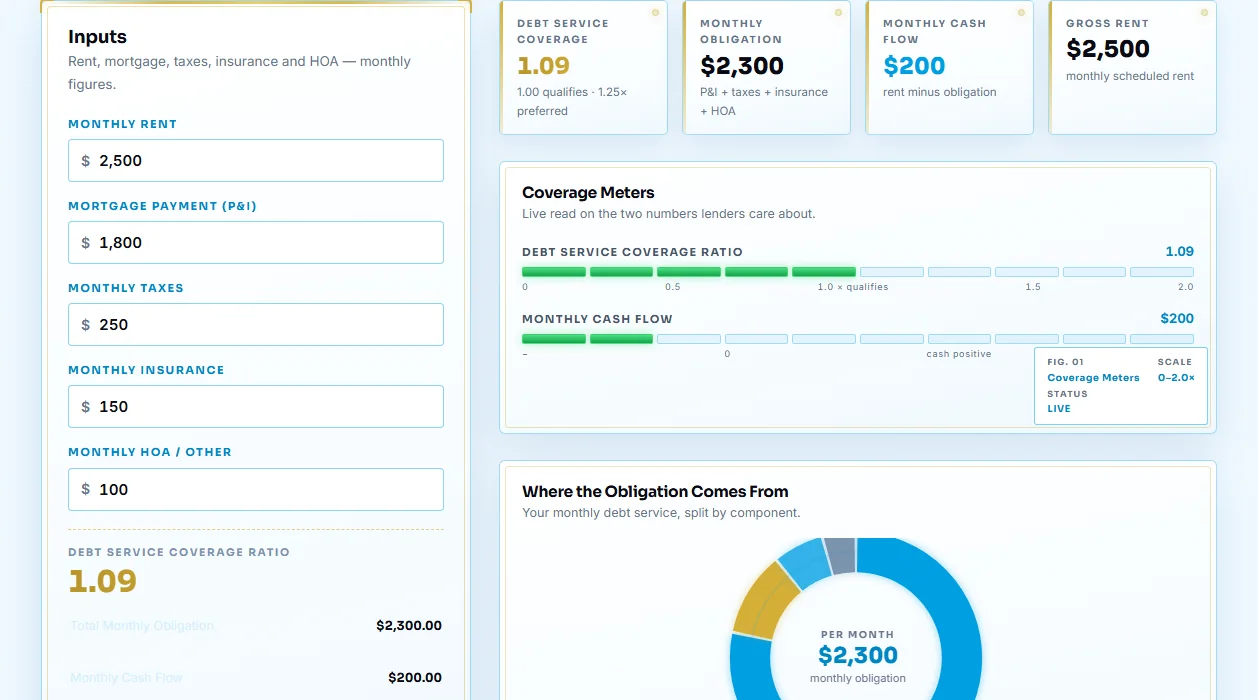Image resolution: width=1258 pixels, height=700 pixels.
Task: Click the 'cash positive' meter label
Action: [x=959, y=354]
